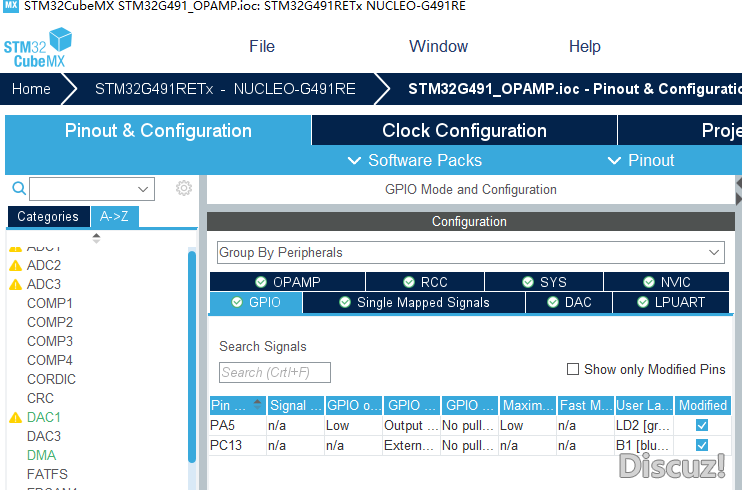
Task: Toggle the Modified checkbox for PA5
Action: click(x=702, y=425)
